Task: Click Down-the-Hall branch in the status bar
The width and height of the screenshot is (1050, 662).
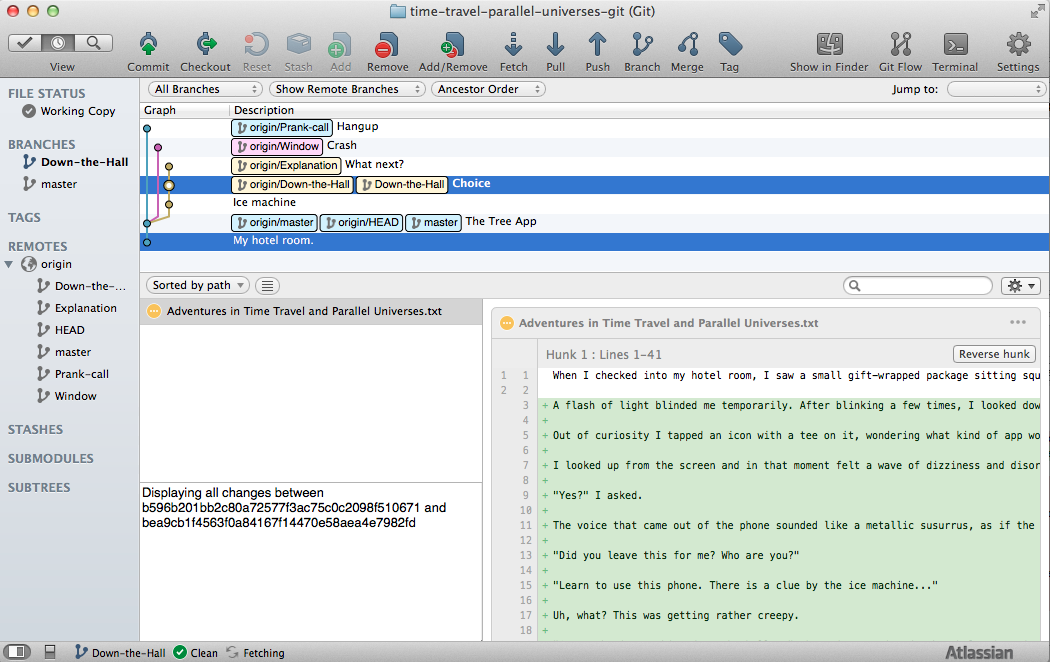Action: coord(121,653)
